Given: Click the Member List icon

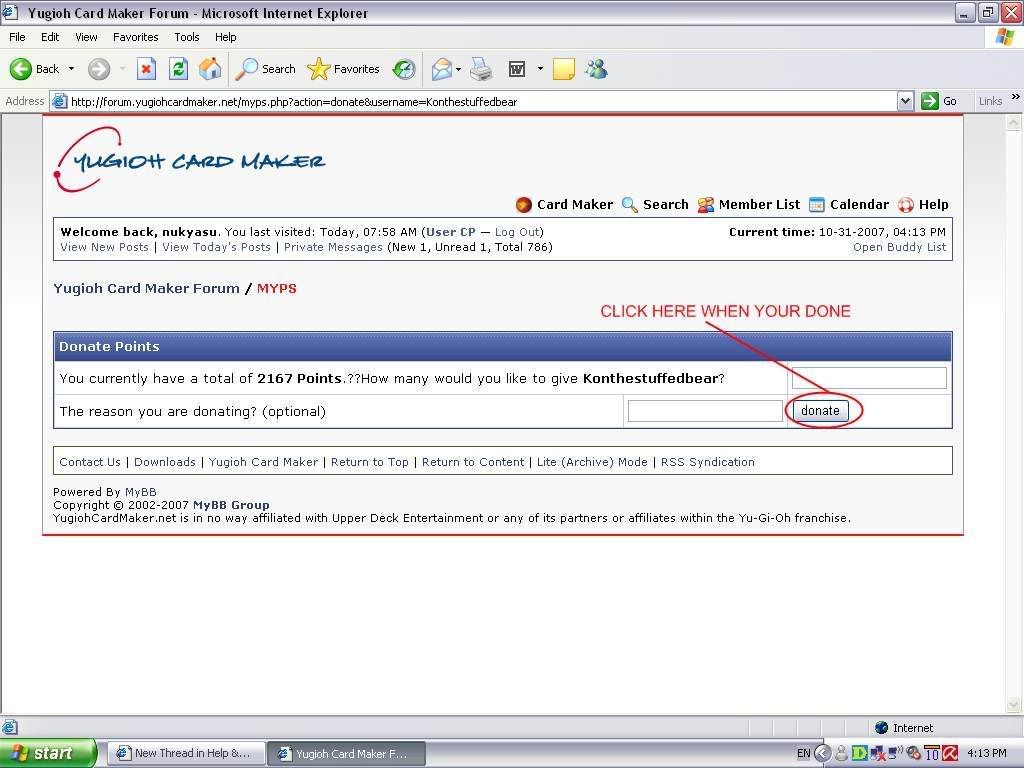Looking at the screenshot, I should 705,204.
